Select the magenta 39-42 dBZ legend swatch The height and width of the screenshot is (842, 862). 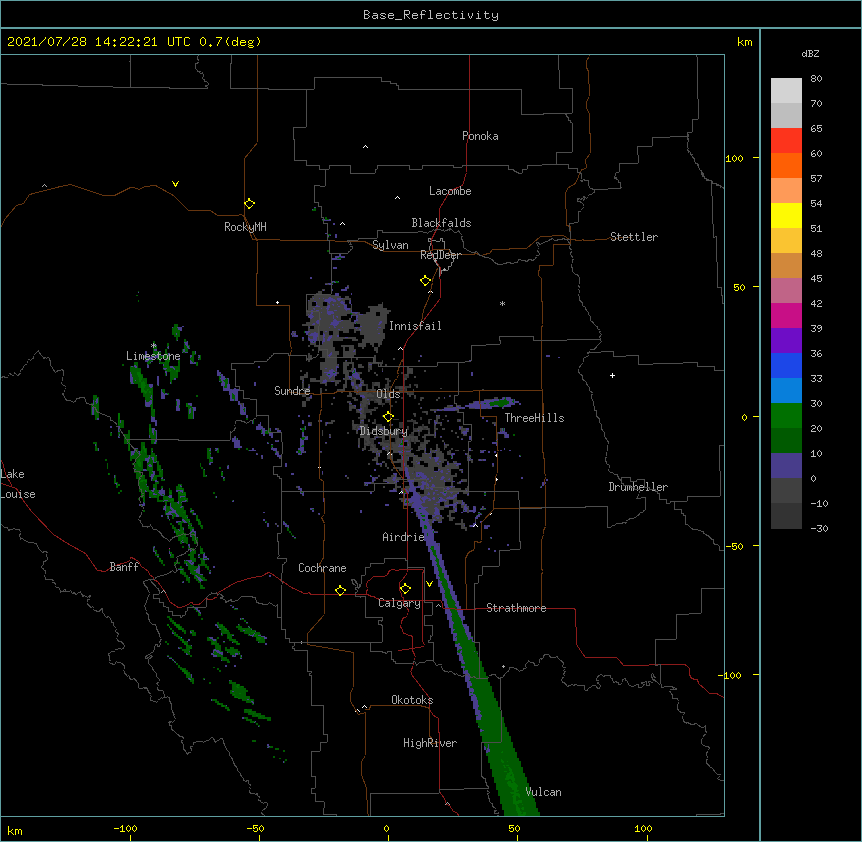pos(786,315)
